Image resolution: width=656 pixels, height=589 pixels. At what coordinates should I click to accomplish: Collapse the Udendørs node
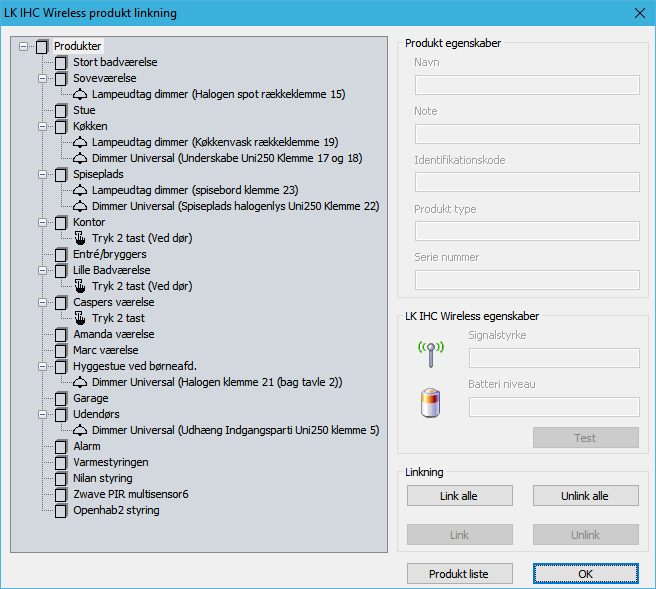(x=42, y=415)
